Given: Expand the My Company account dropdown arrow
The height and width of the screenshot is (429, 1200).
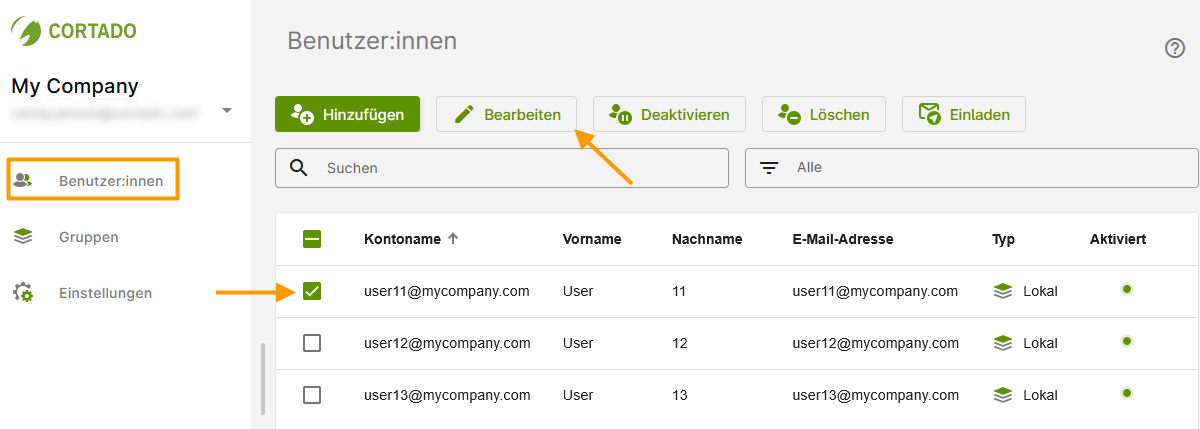Looking at the screenshot, I should pos(227,110).
